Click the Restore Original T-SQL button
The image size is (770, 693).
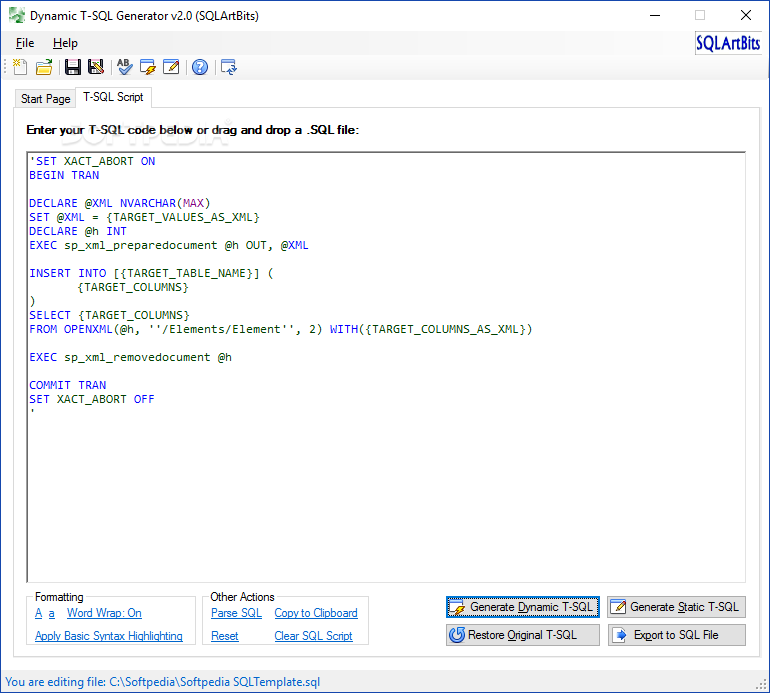[523, 635]
